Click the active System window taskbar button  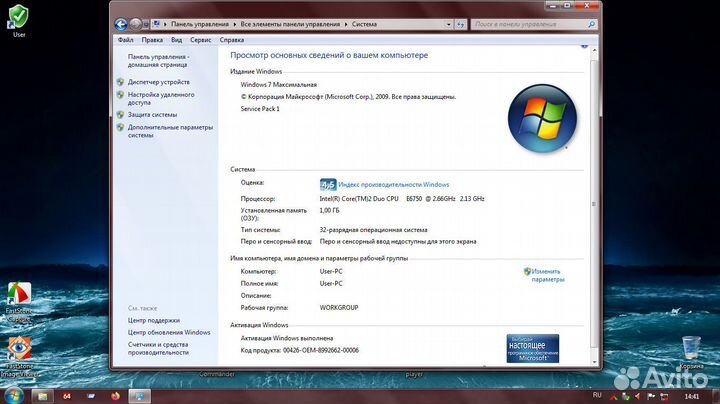tap(139, 396)
